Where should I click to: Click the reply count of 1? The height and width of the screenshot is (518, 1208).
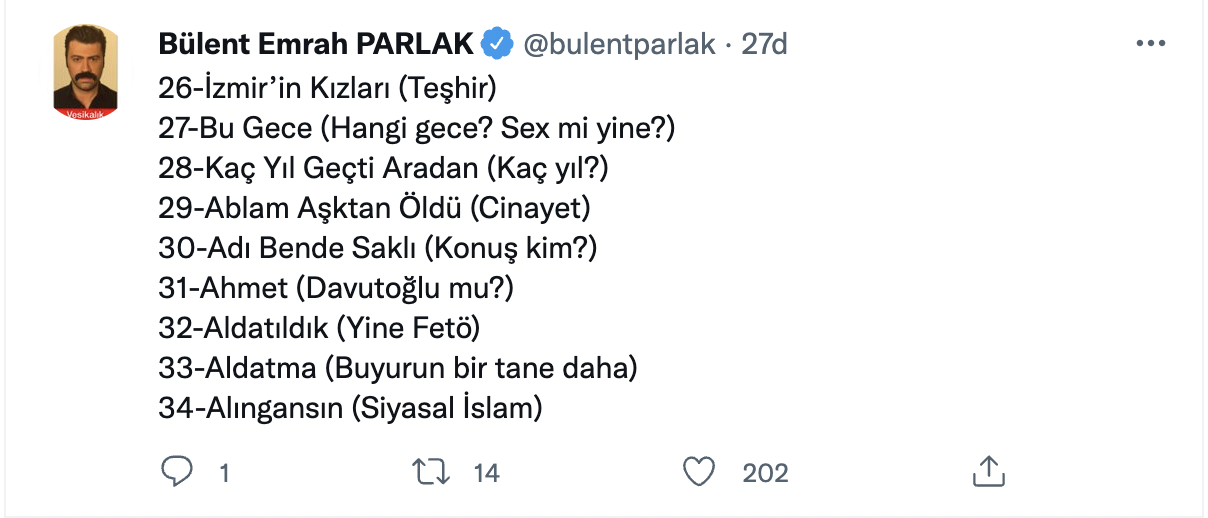[x=224, y=472]
